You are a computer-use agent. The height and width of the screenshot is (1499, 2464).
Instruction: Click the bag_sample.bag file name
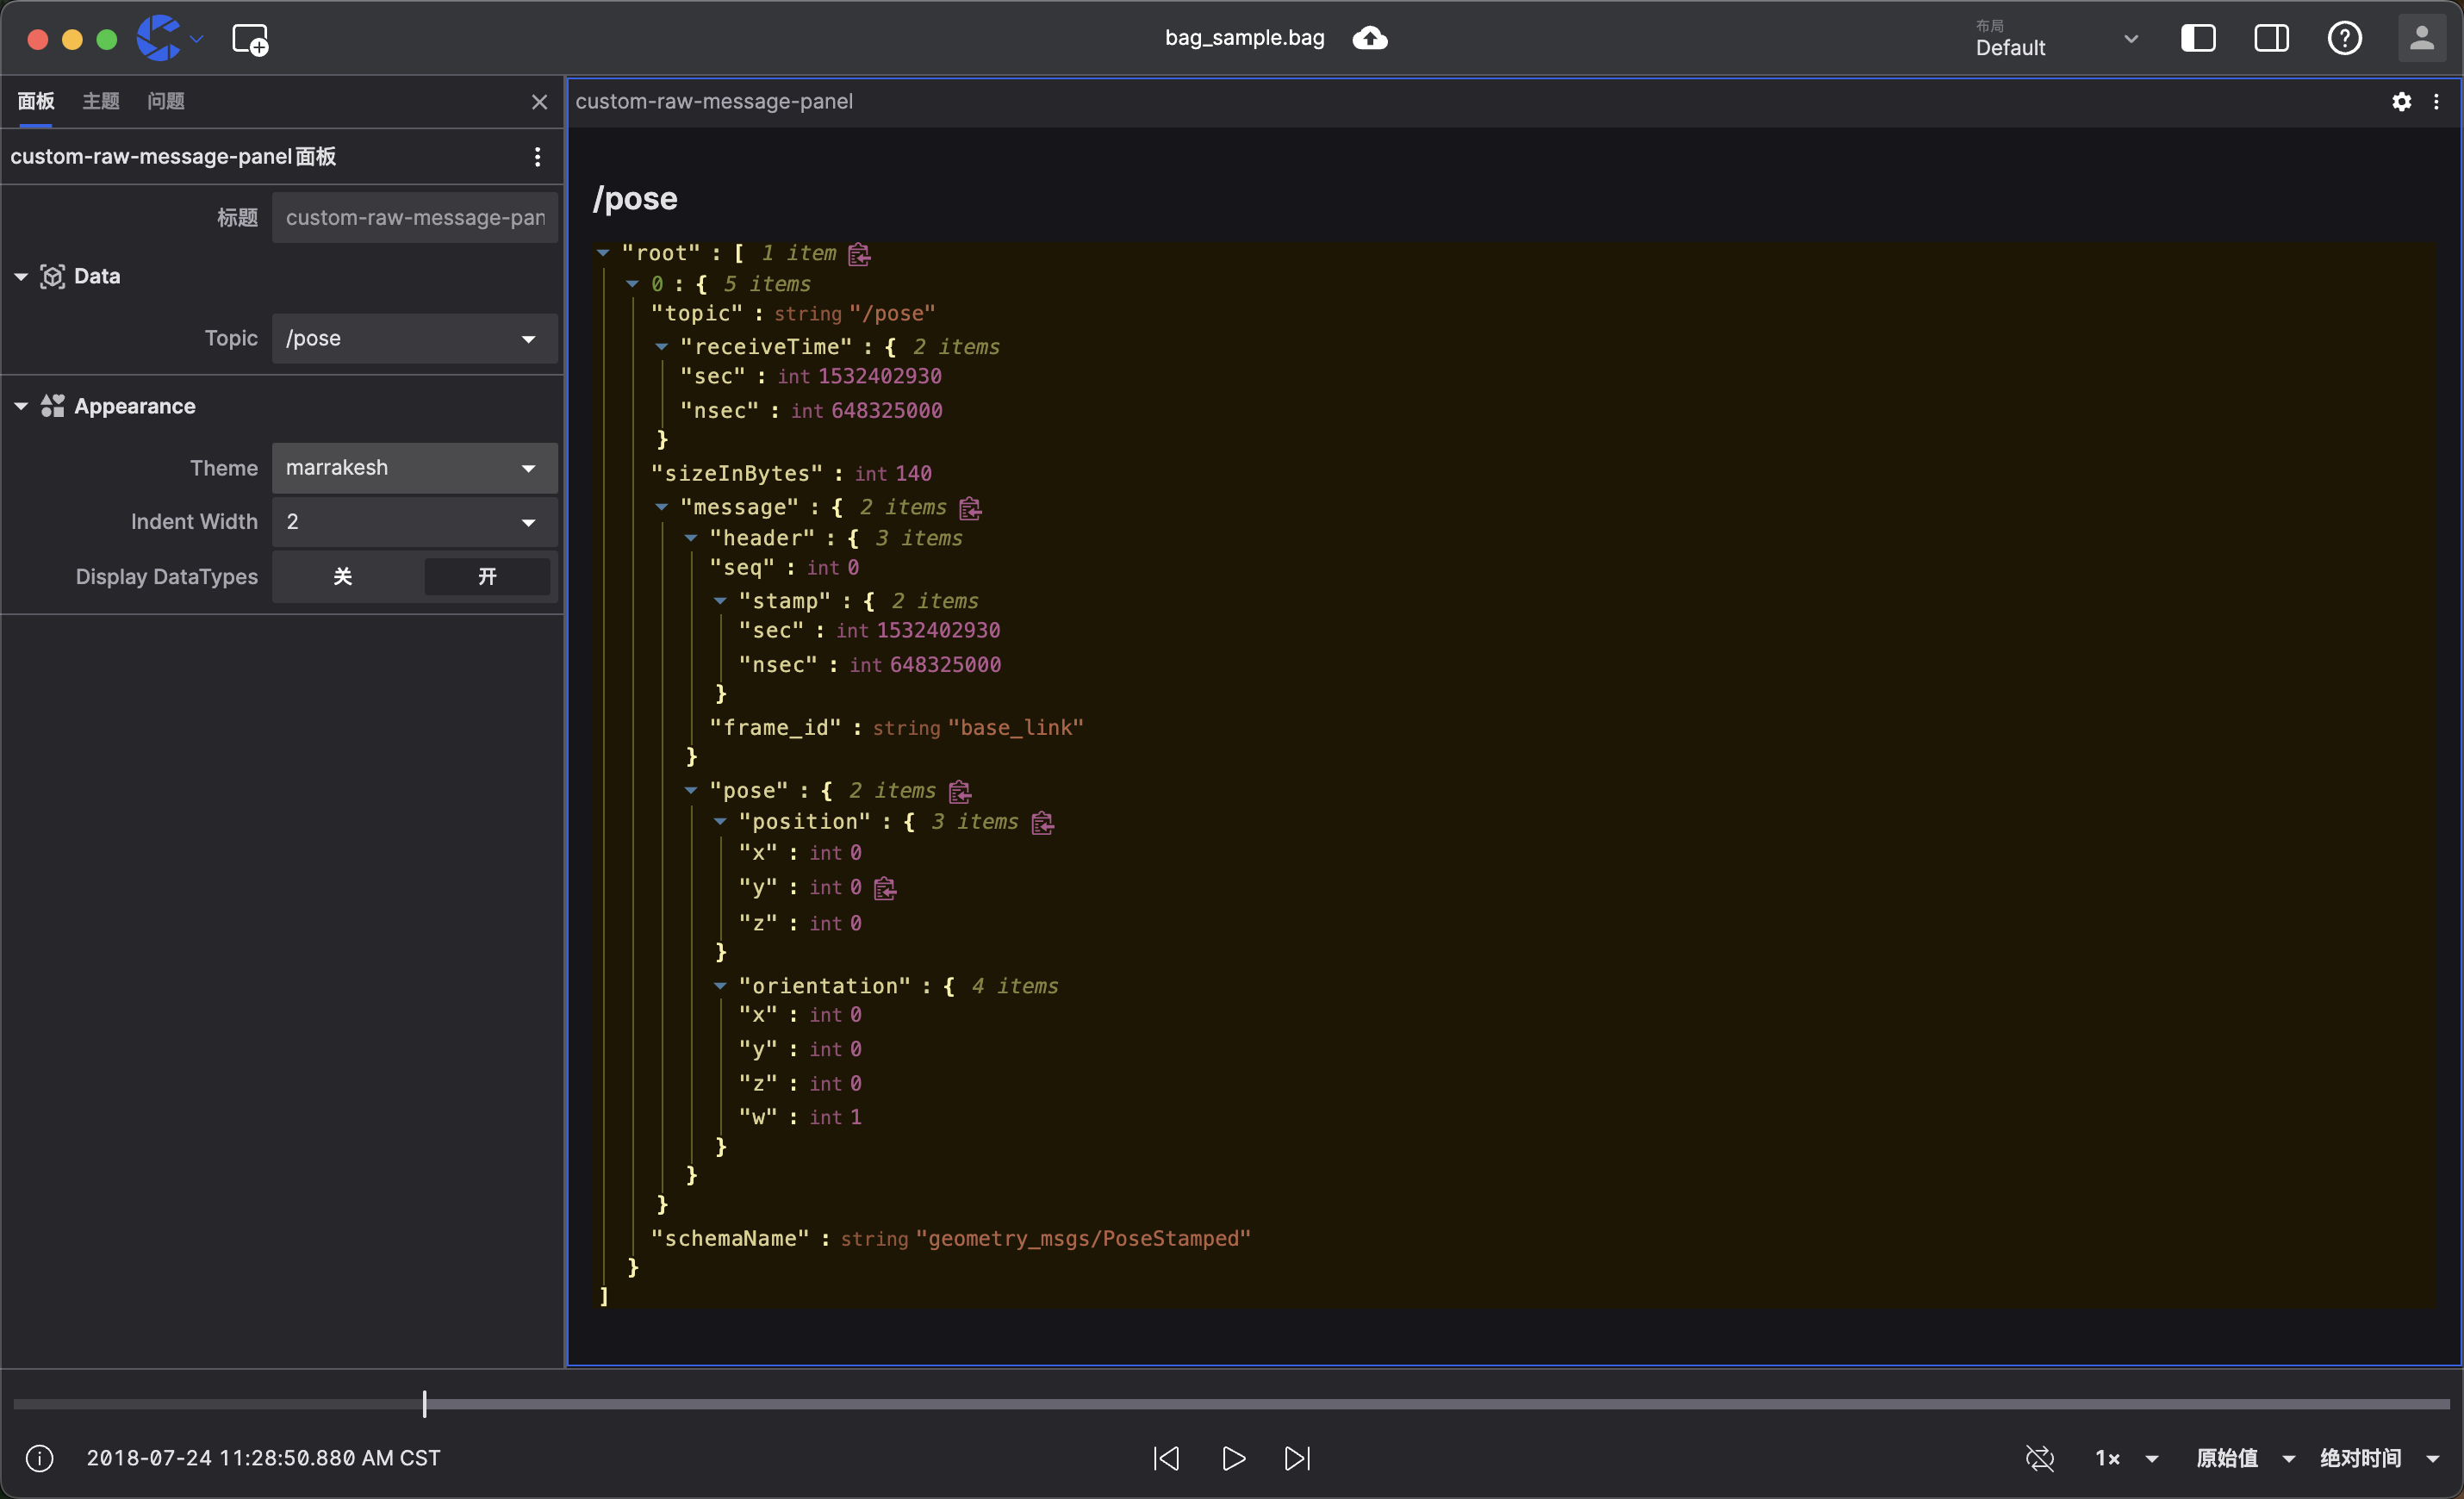tap(1244, 38)
